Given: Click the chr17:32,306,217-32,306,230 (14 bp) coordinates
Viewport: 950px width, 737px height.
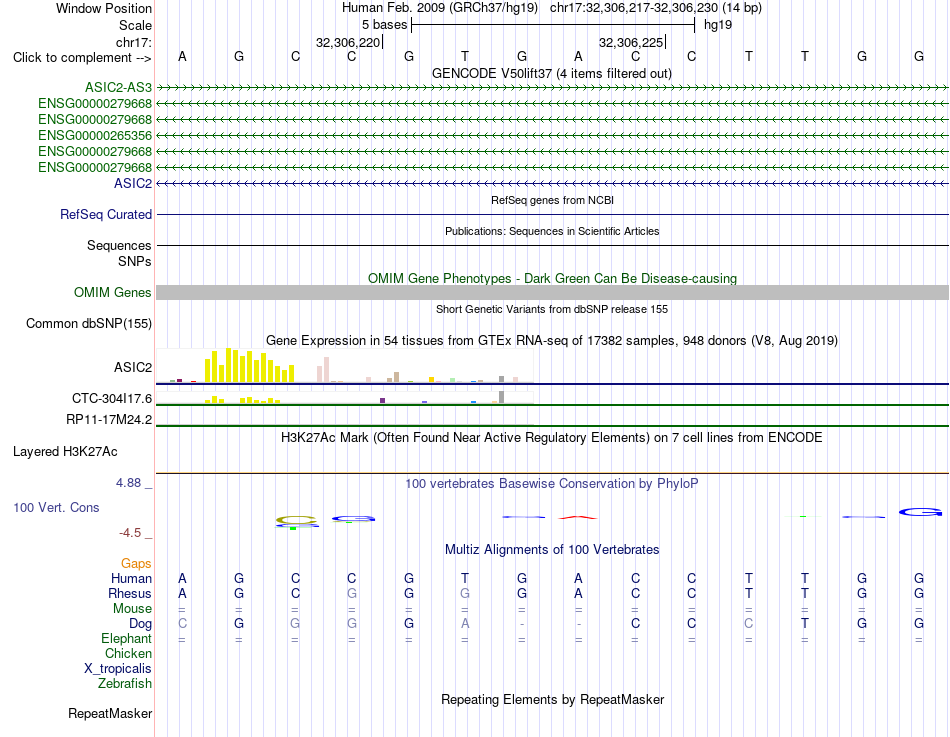Looking at the screenshot, I should click(x=656, y=8).
